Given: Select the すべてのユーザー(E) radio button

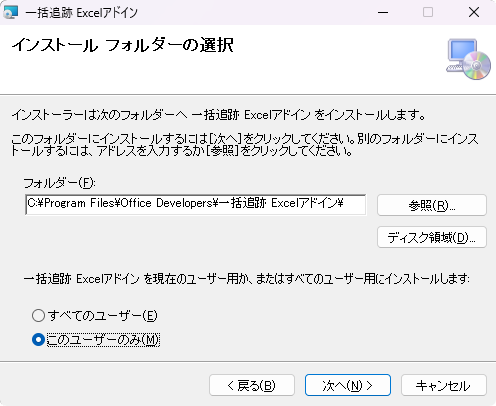Looking at the screenshot, I should pos(38,315).
